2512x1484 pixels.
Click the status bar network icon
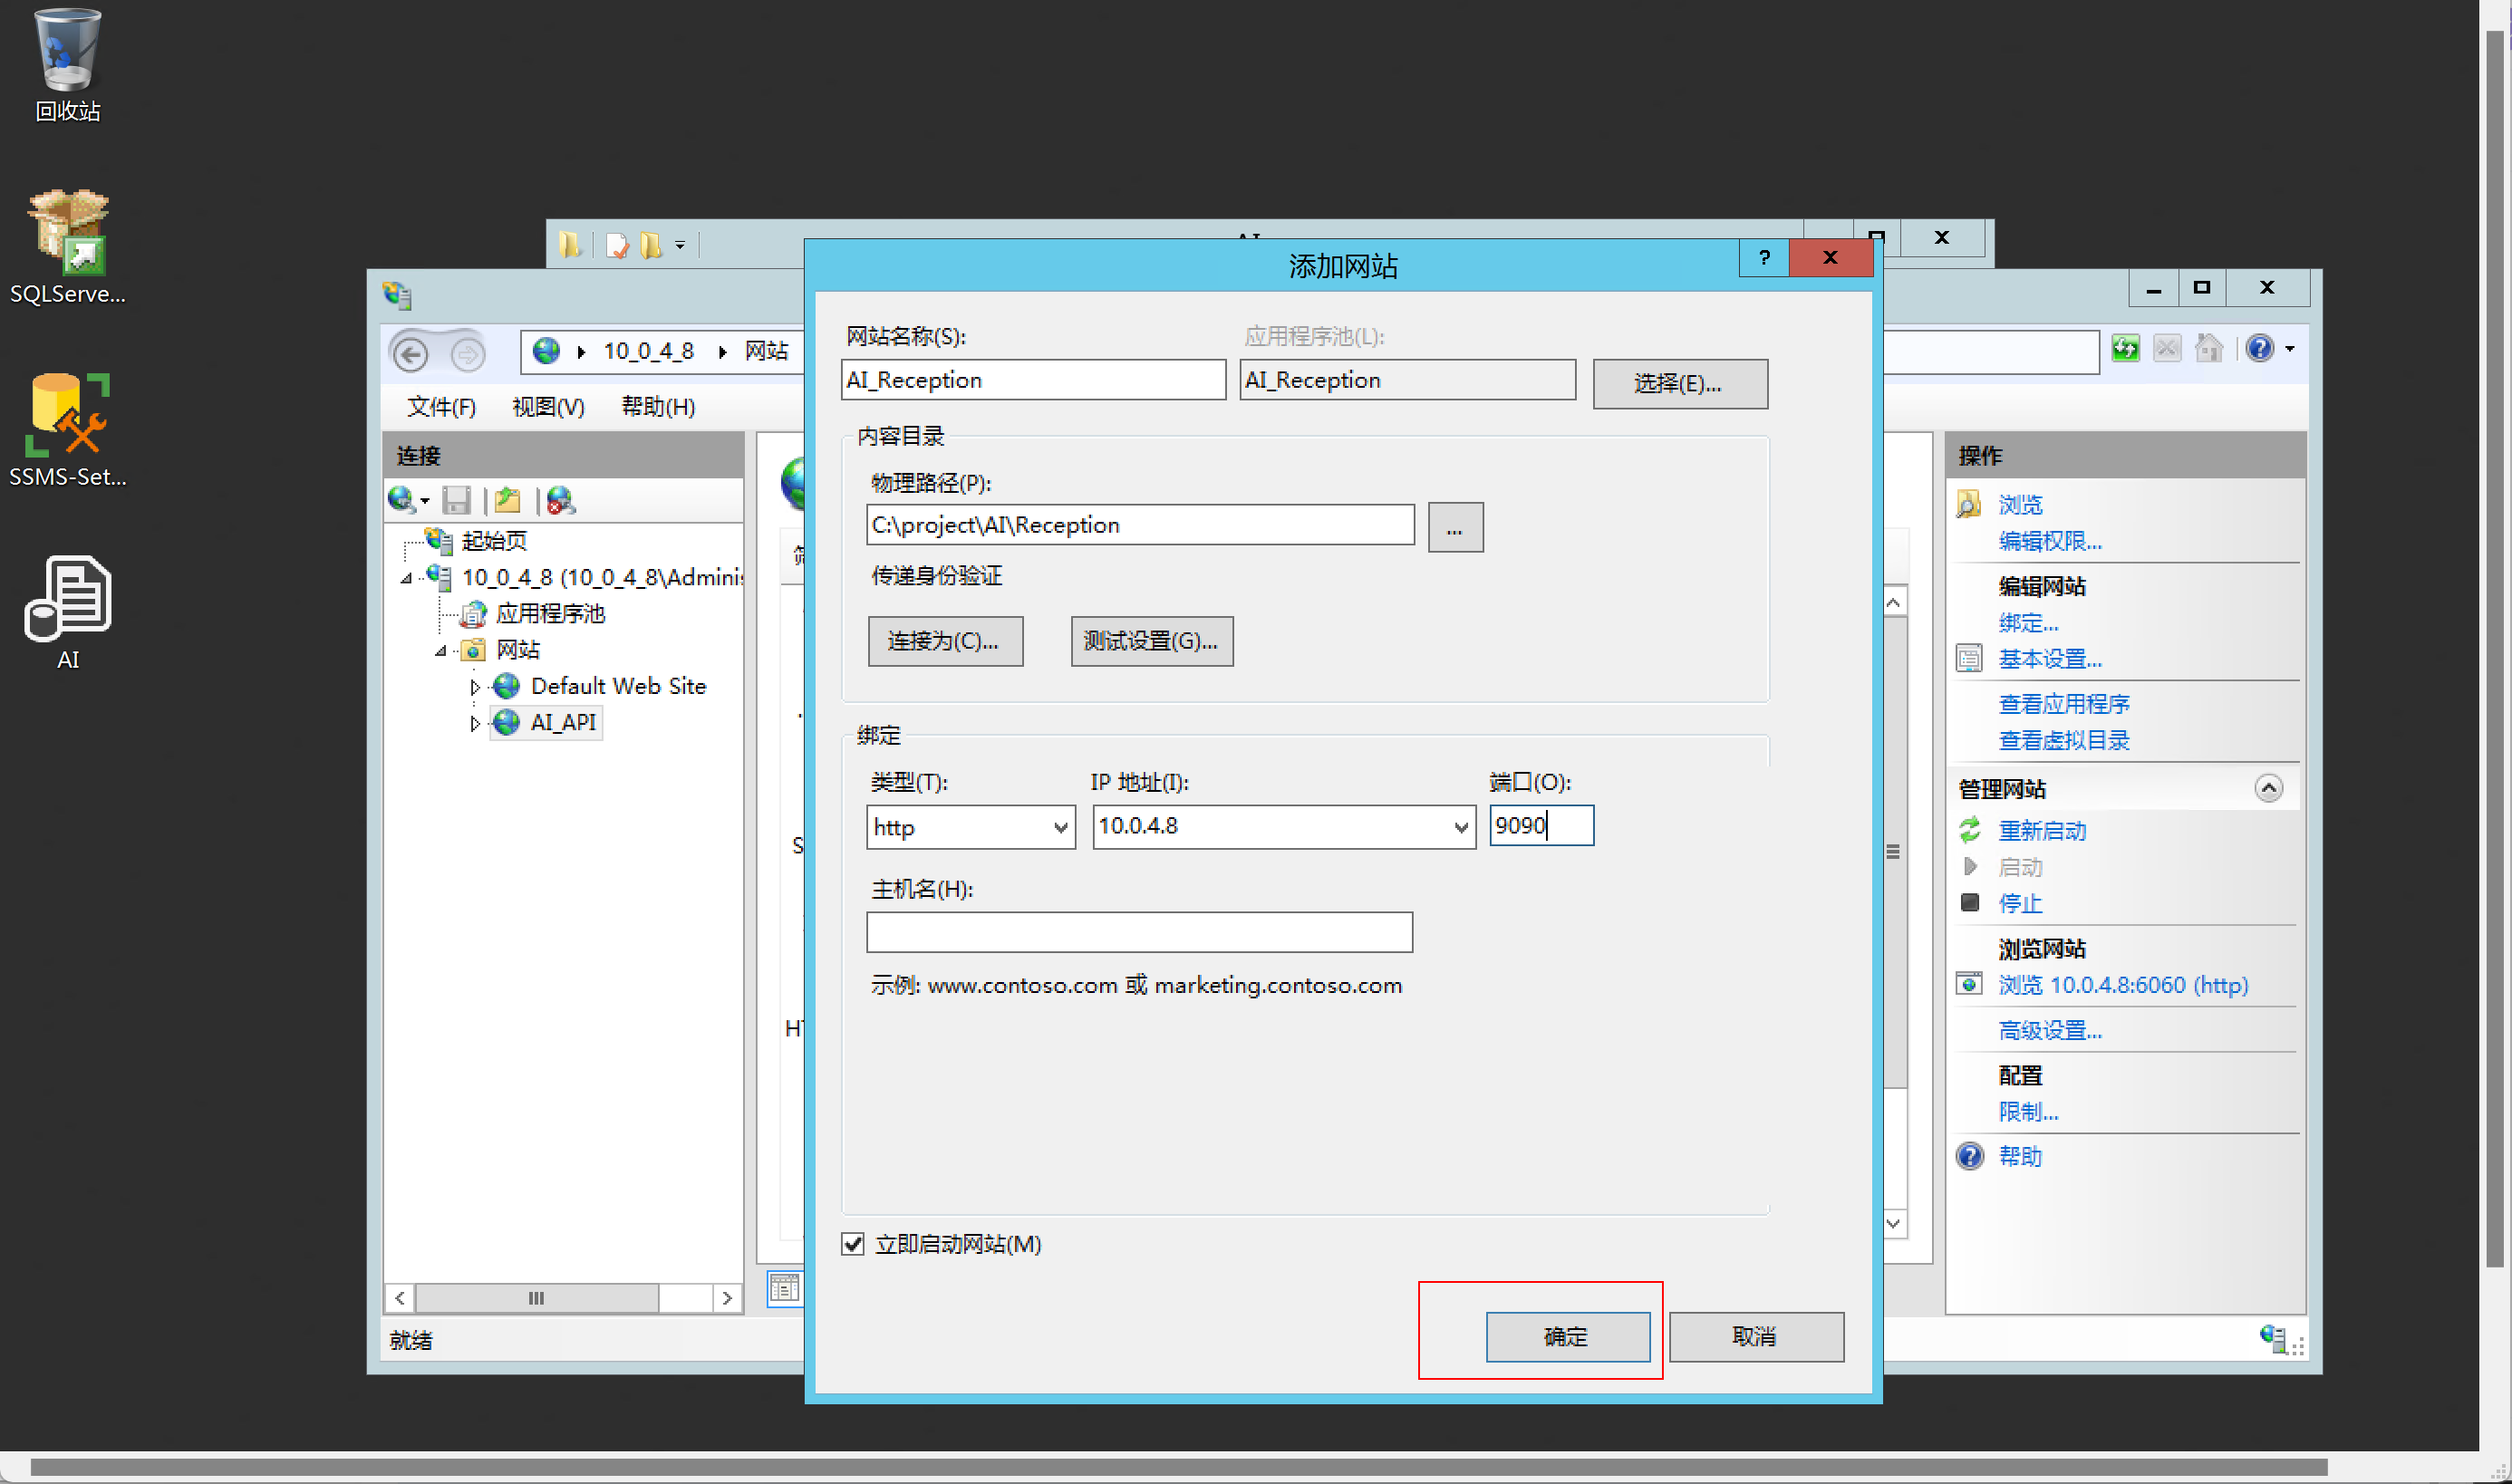(2273, 1338)
